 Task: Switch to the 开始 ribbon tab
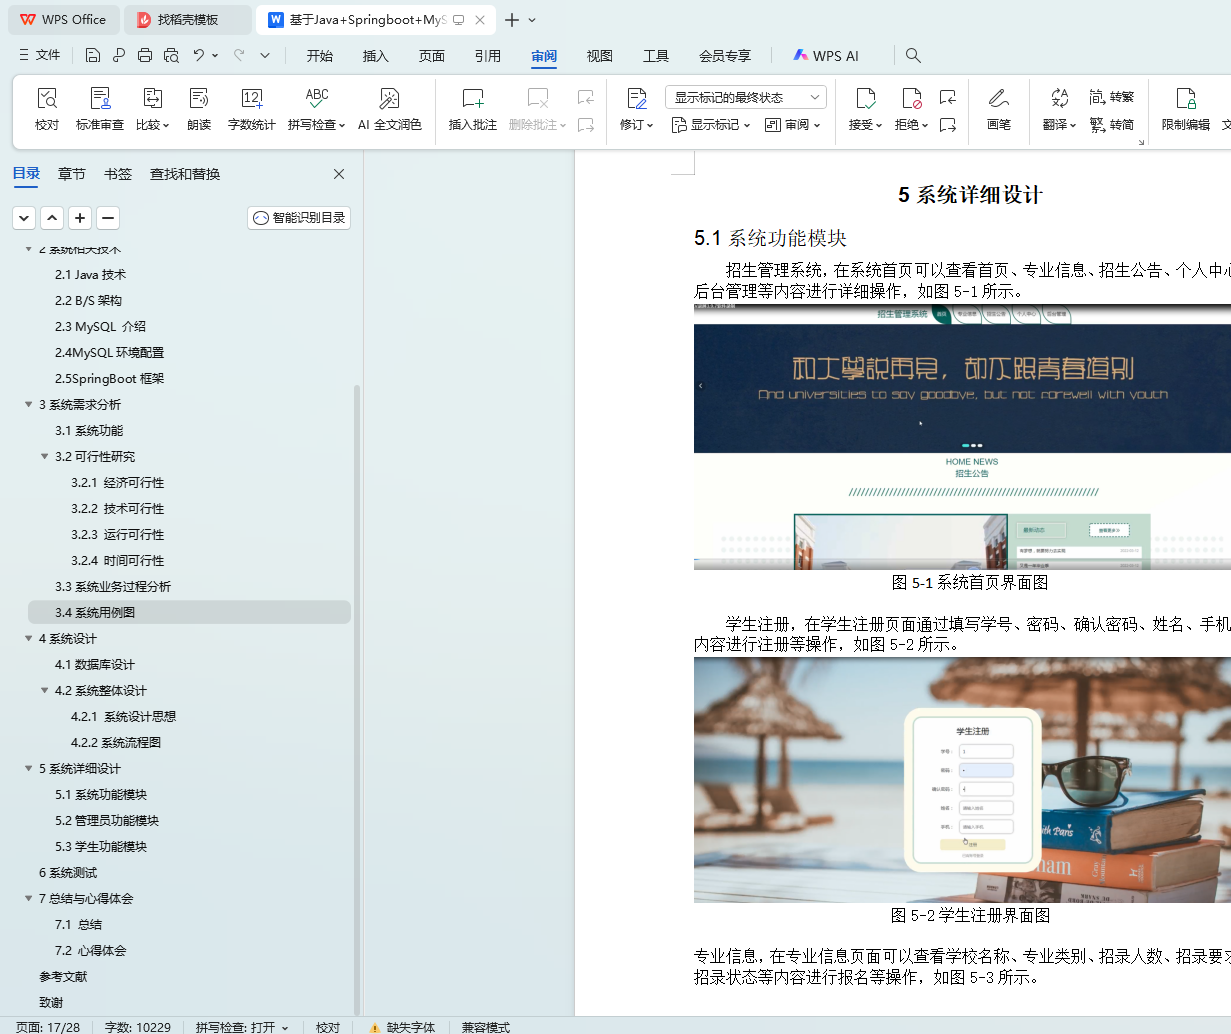tap(320, 56)
